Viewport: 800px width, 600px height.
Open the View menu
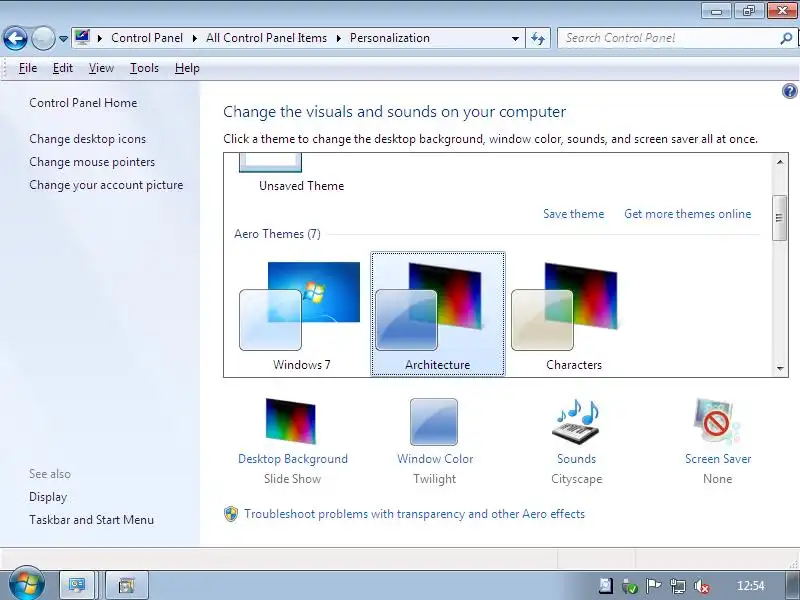[x=101, y=68]
